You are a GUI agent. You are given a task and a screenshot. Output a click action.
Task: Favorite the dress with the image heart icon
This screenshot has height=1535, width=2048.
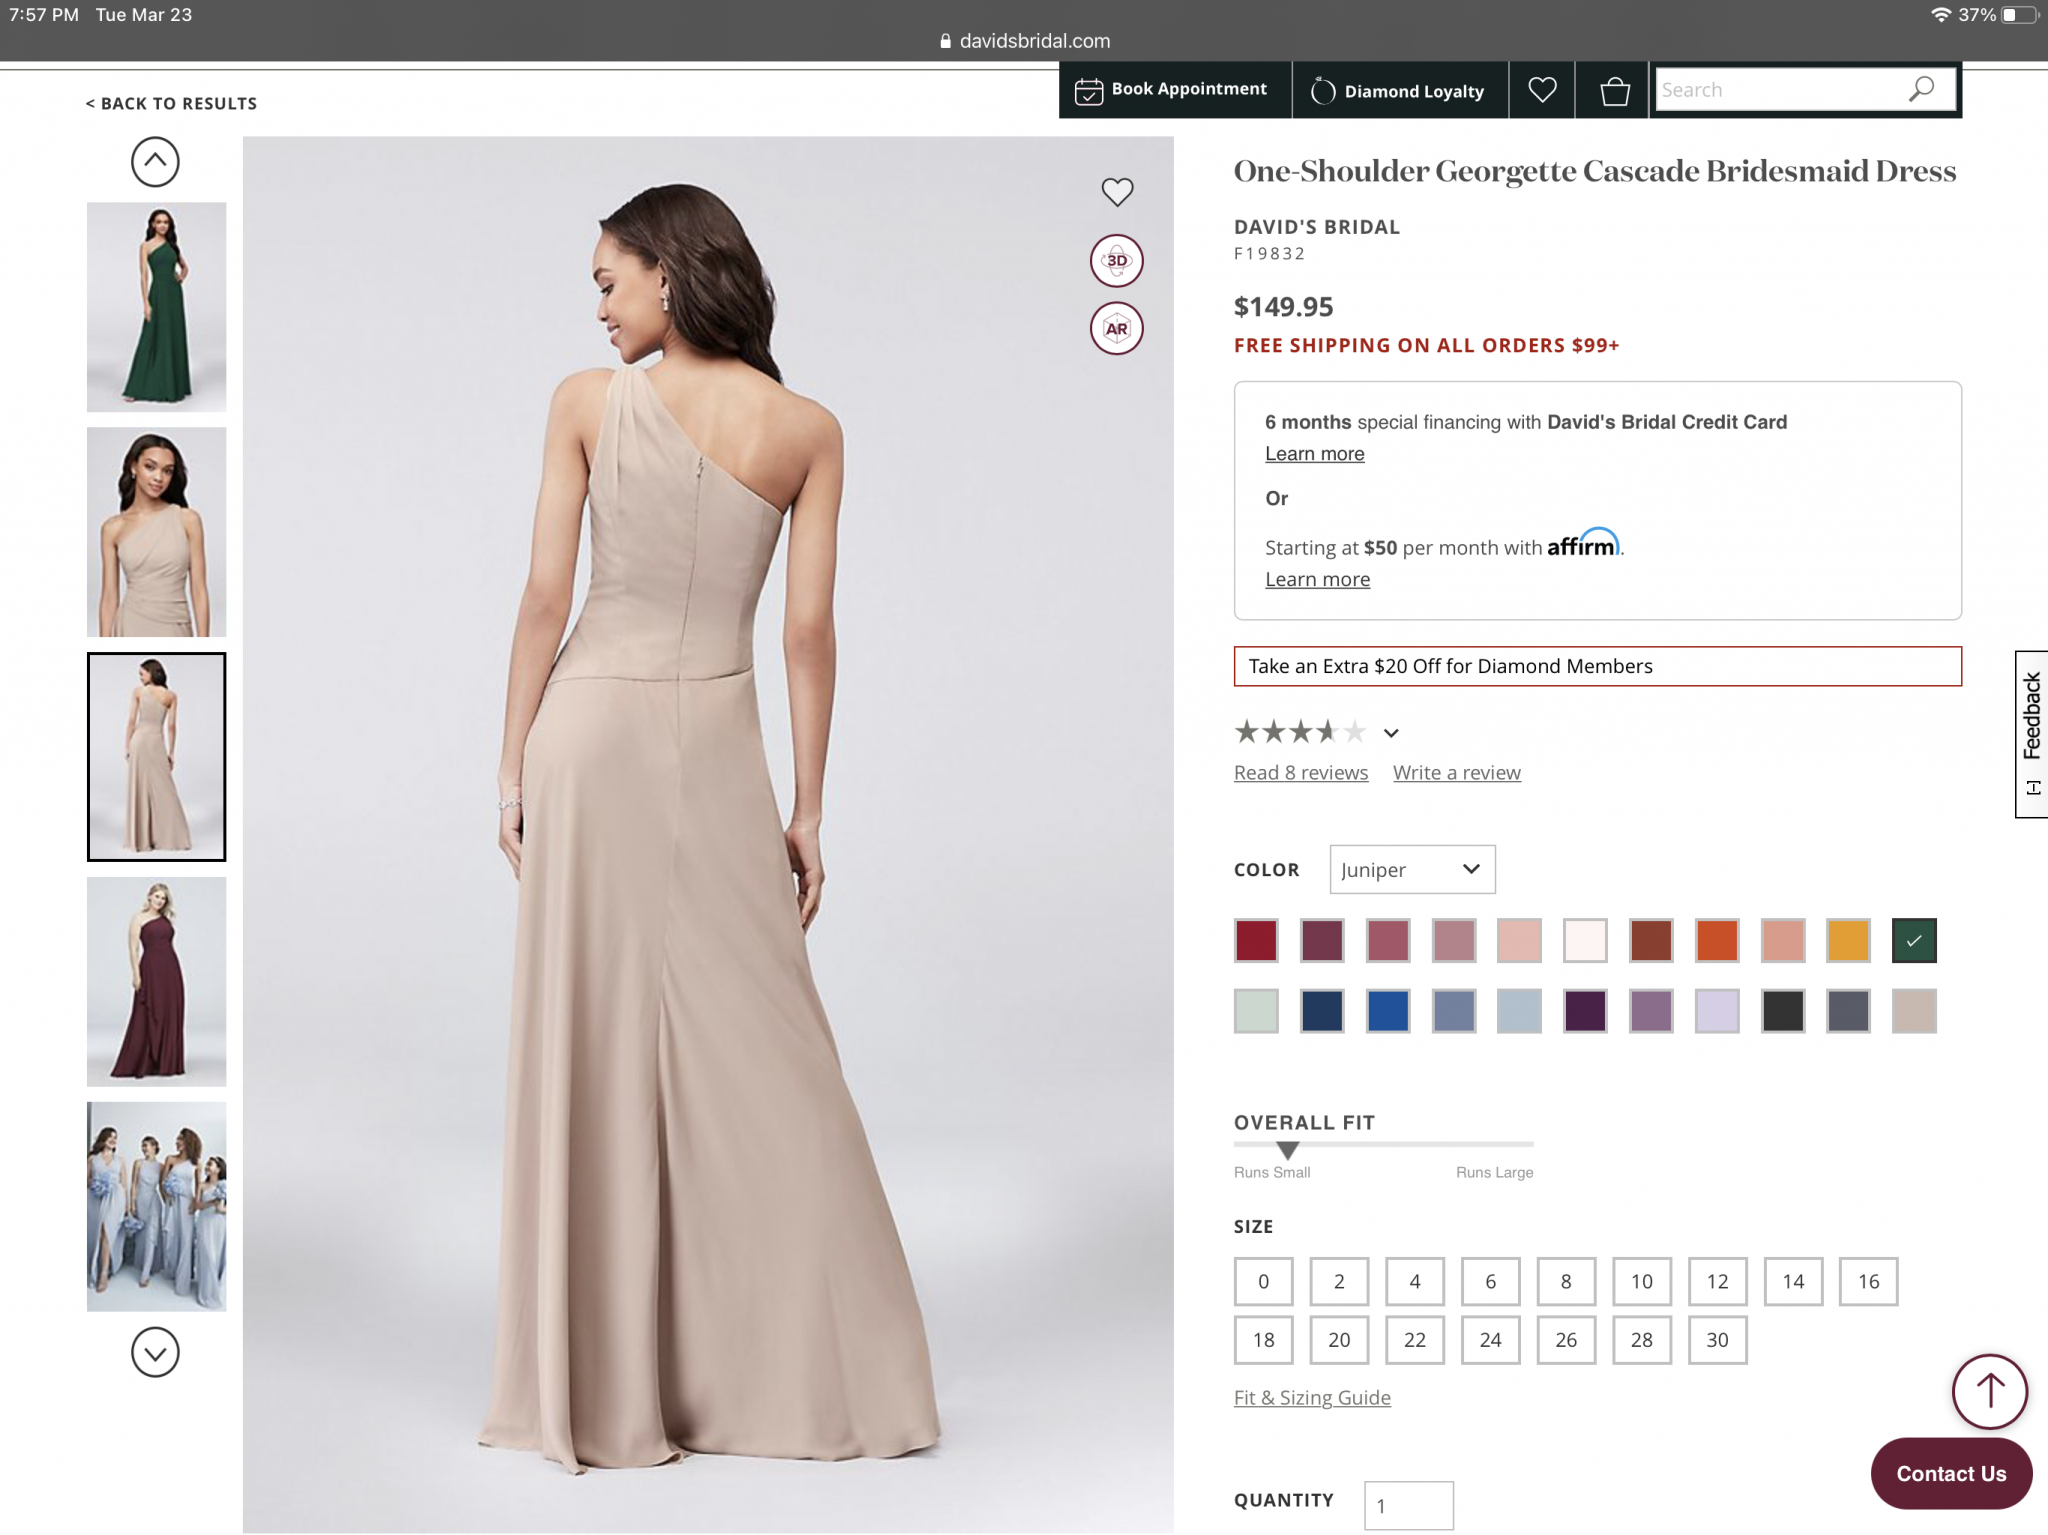(x=1117, y=191)
